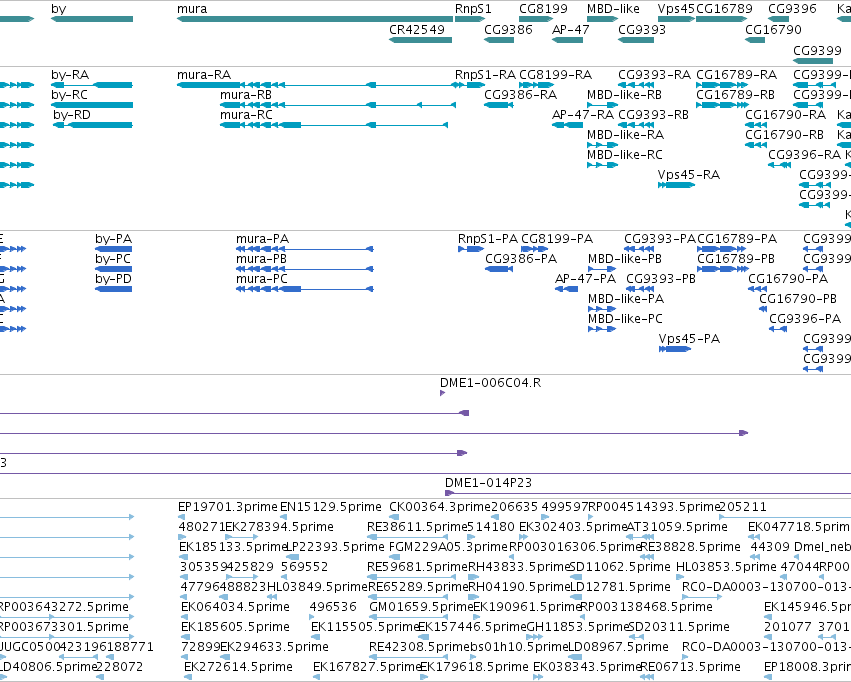Screen dimensions: 851x682
Task: Click the EP19701.3prime EST label
Action: [x=227, y=507]
